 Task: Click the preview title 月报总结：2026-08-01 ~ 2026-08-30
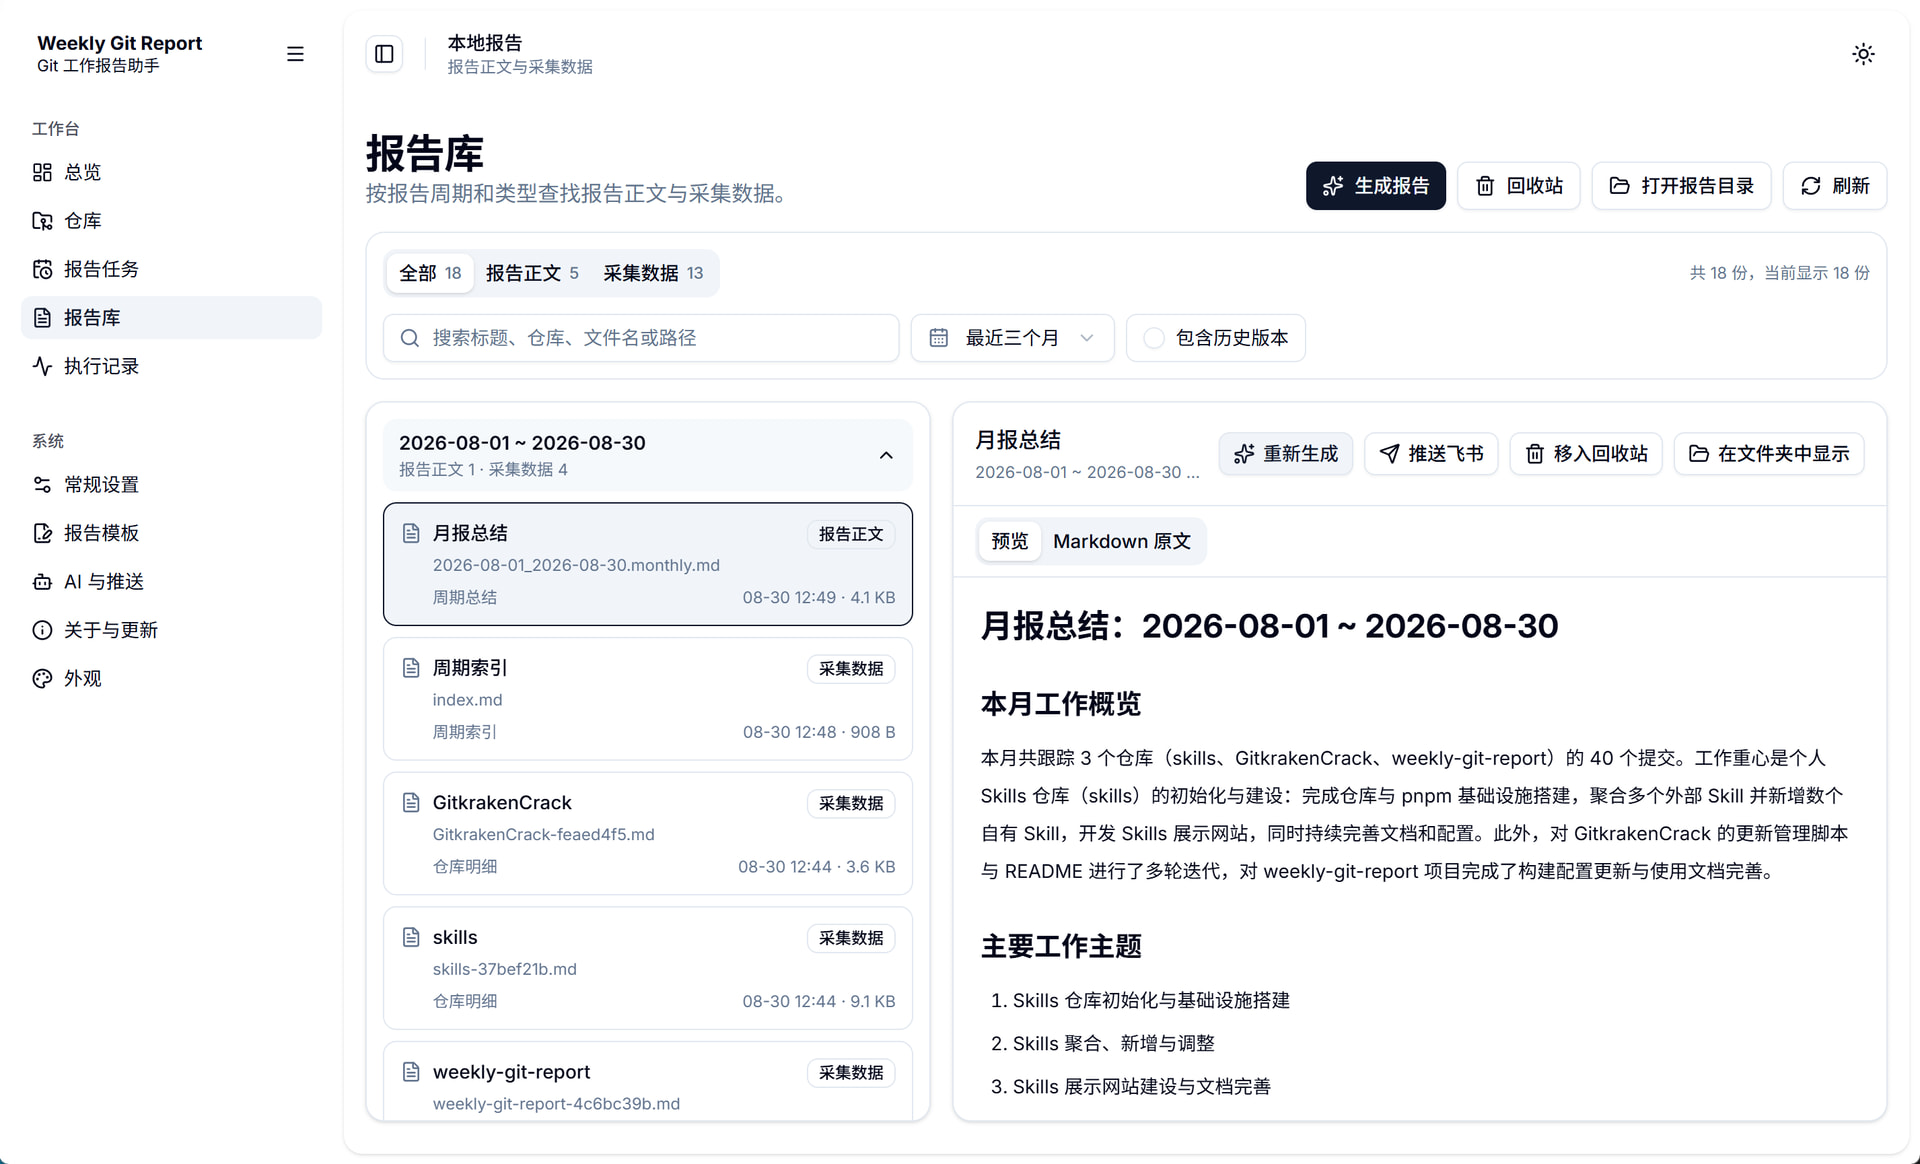pos(1269,626)
